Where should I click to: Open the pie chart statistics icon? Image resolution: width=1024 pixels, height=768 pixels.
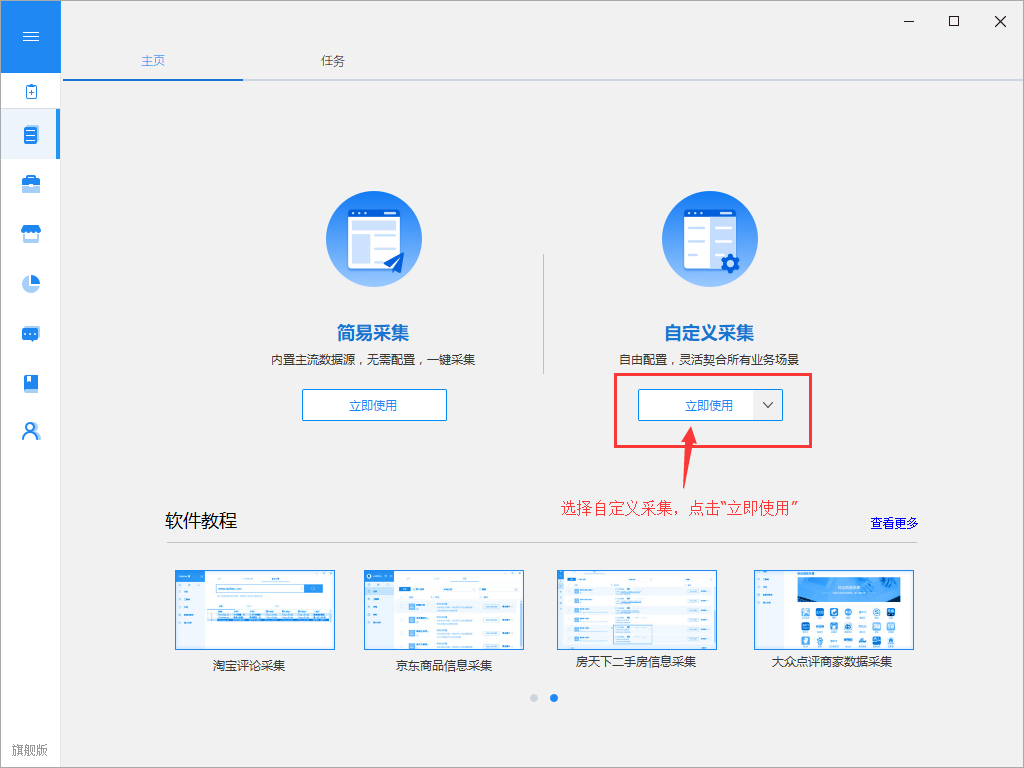(x=30, y=284)
